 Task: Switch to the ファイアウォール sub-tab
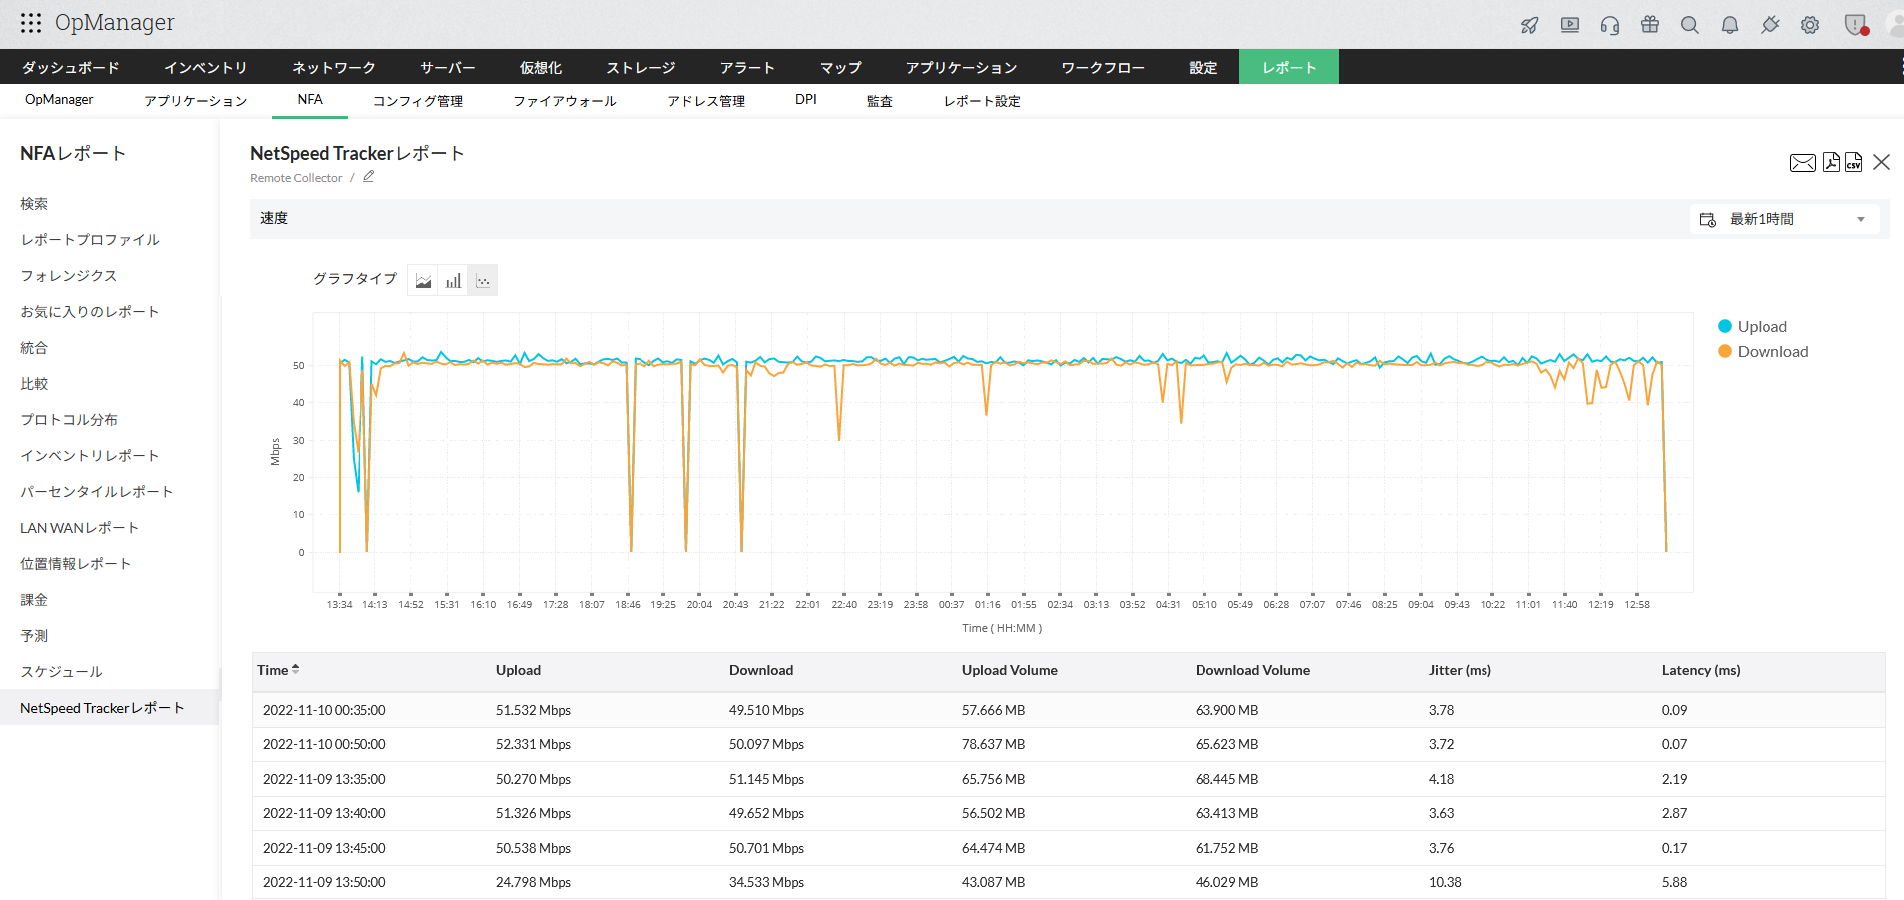(x=565, y=101)
